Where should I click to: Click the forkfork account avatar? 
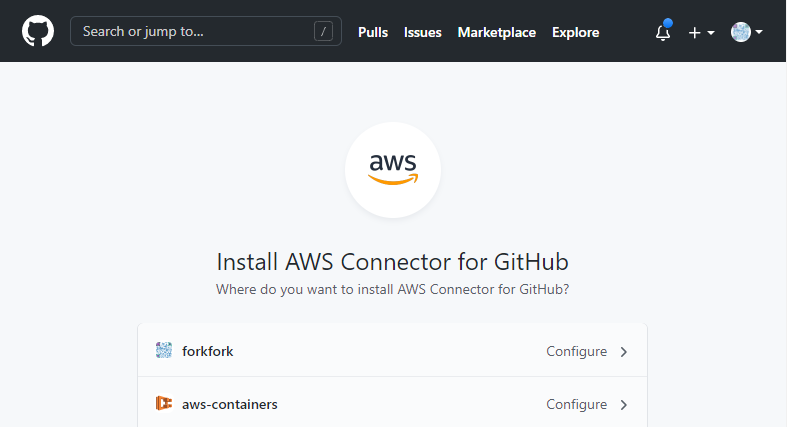(164, 350)
